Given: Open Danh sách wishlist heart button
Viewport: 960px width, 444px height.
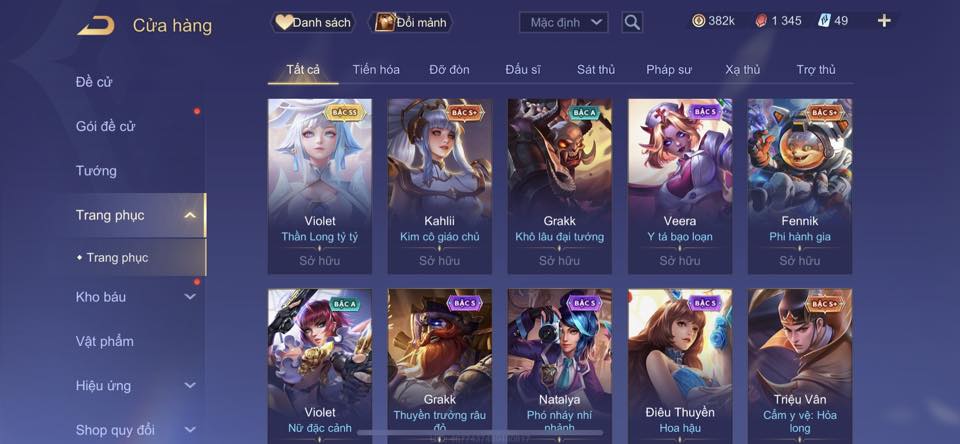Looking at the screenshot, I should pyautogui.click(x=313, y=23).
